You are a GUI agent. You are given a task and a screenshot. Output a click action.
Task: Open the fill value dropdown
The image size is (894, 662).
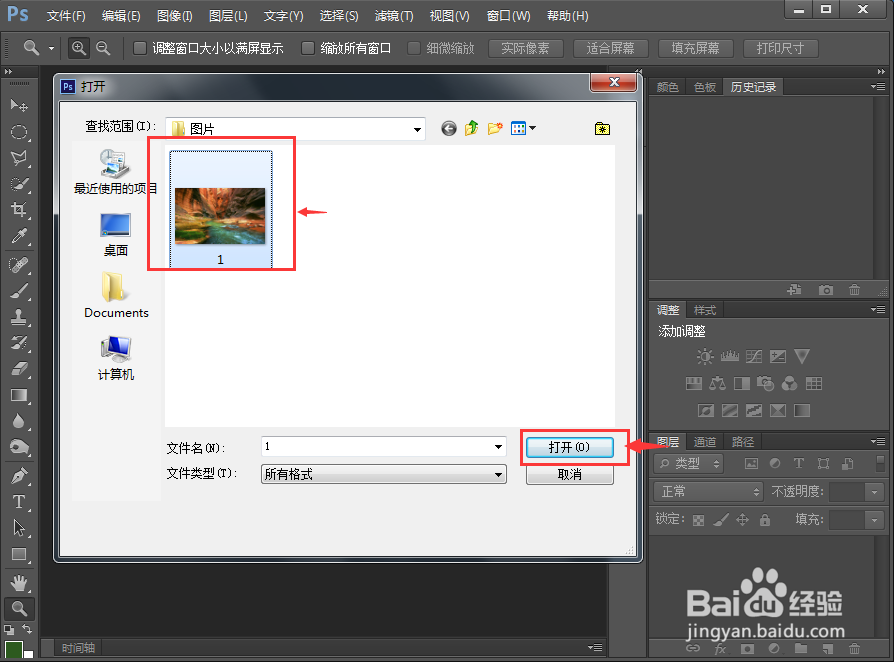[874, 519]
